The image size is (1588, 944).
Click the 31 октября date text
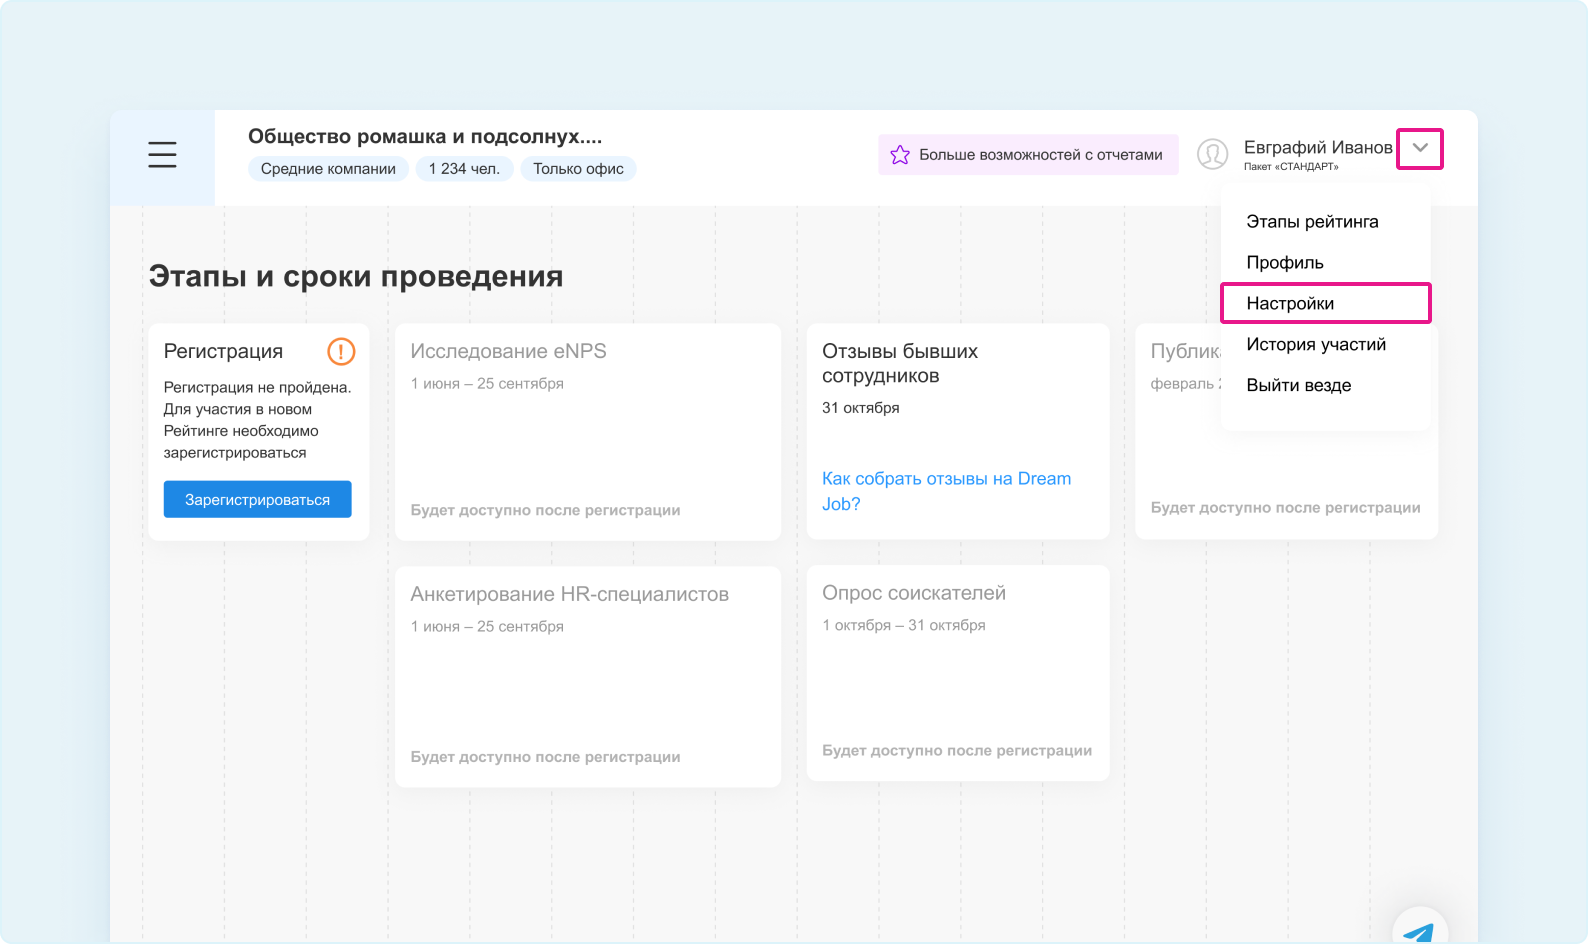tap(860, 408)
